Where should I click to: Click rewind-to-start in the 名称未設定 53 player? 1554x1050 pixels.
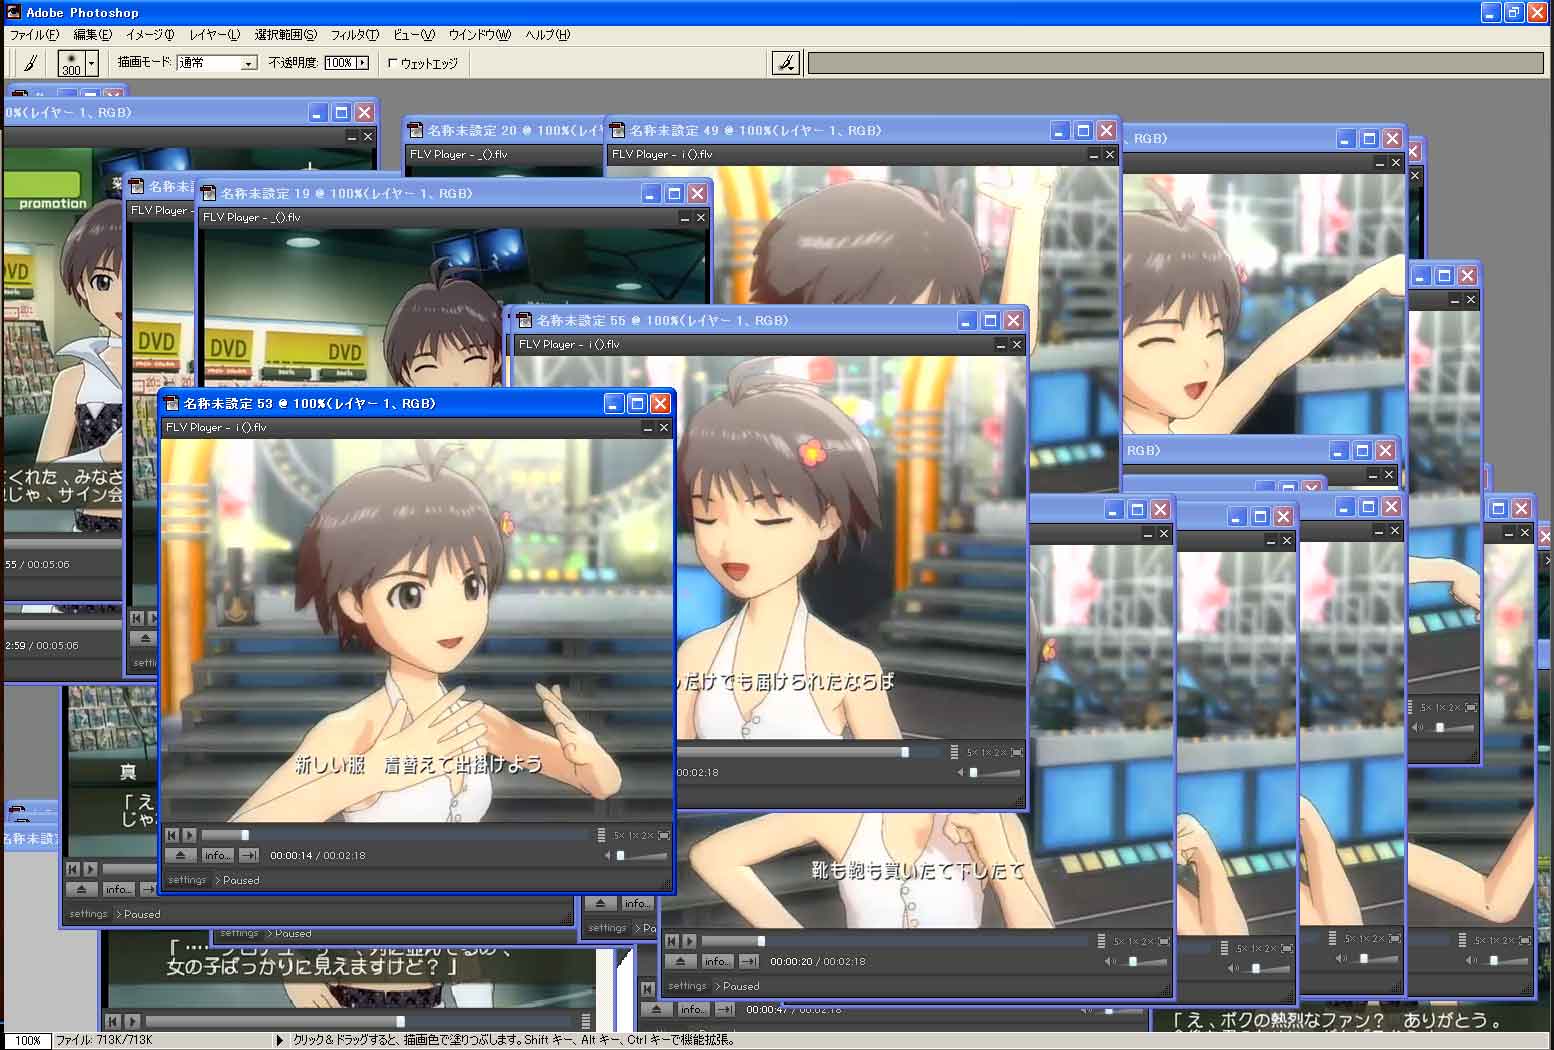tap(172, 835)
